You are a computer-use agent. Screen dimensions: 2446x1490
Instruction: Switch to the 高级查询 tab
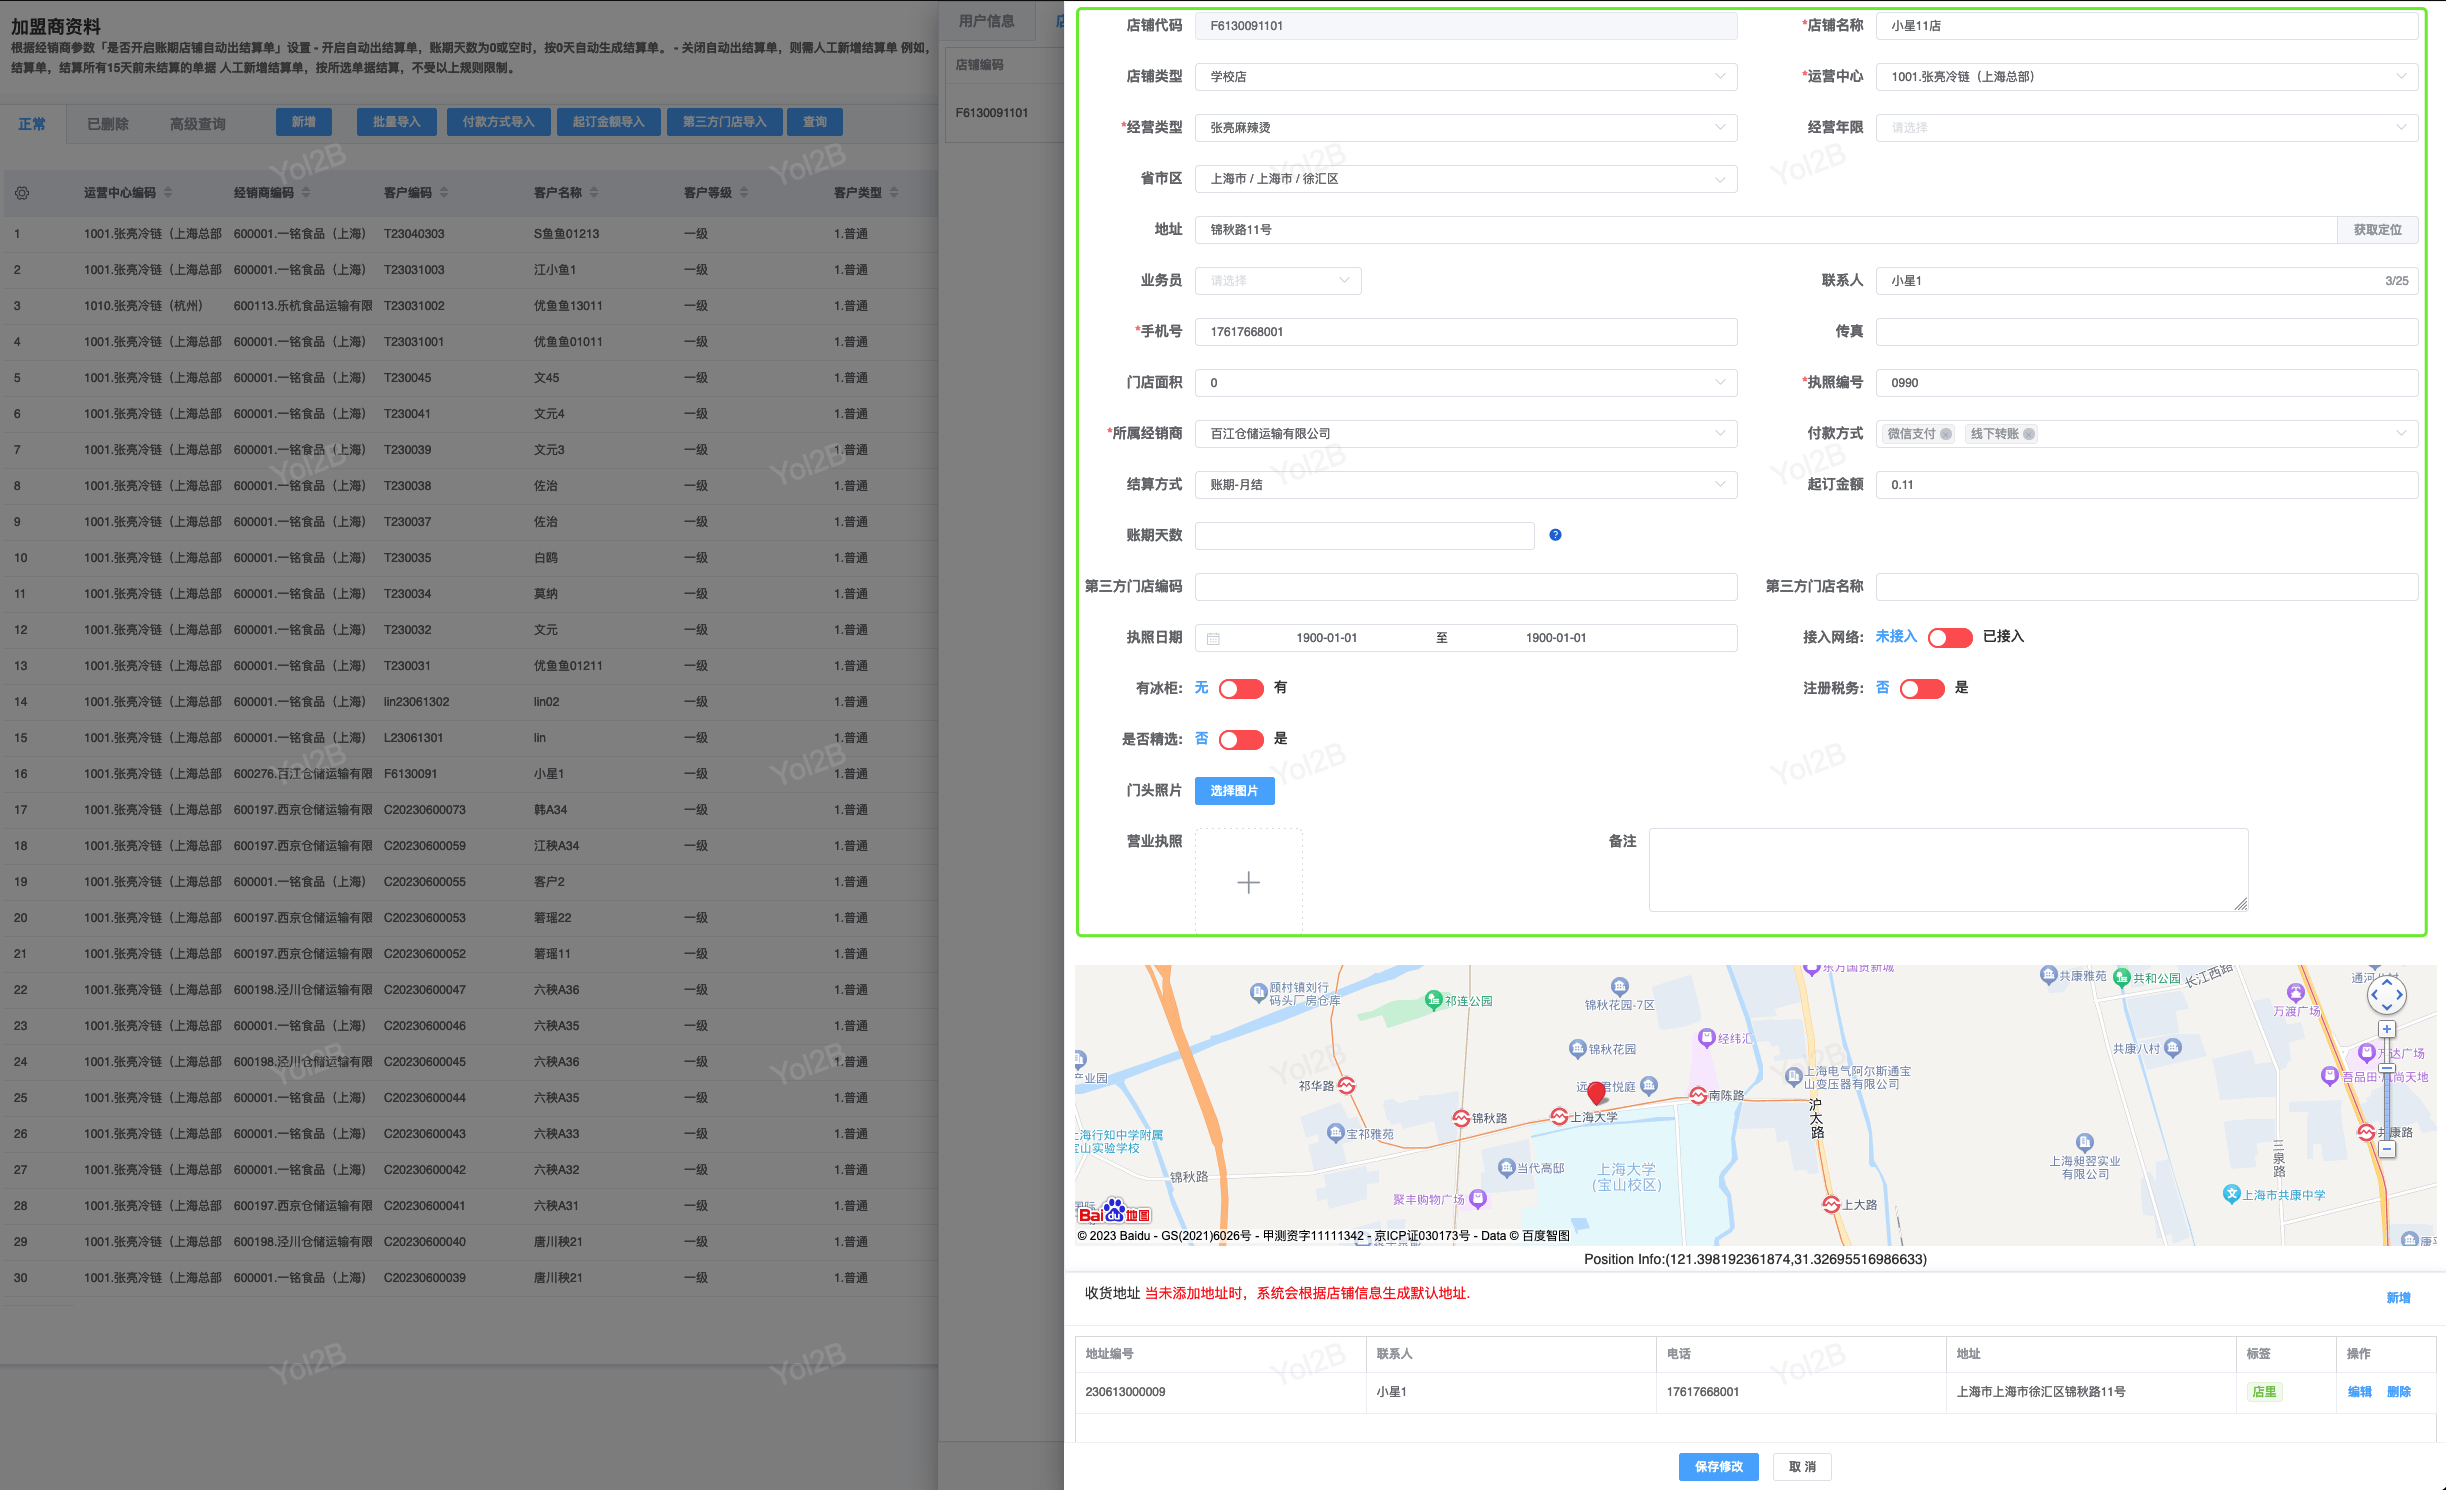tap(198, 124)
